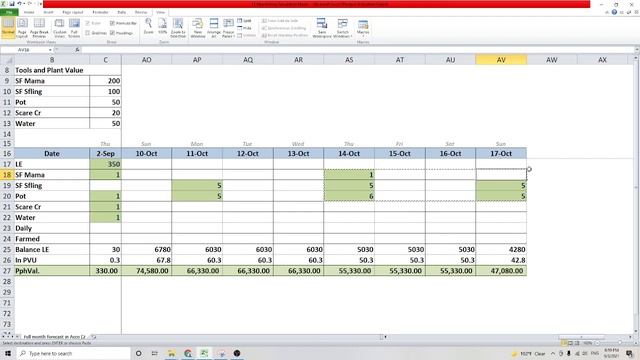Select row 18 header
This screenshot has width=640, height=360.
7,175
